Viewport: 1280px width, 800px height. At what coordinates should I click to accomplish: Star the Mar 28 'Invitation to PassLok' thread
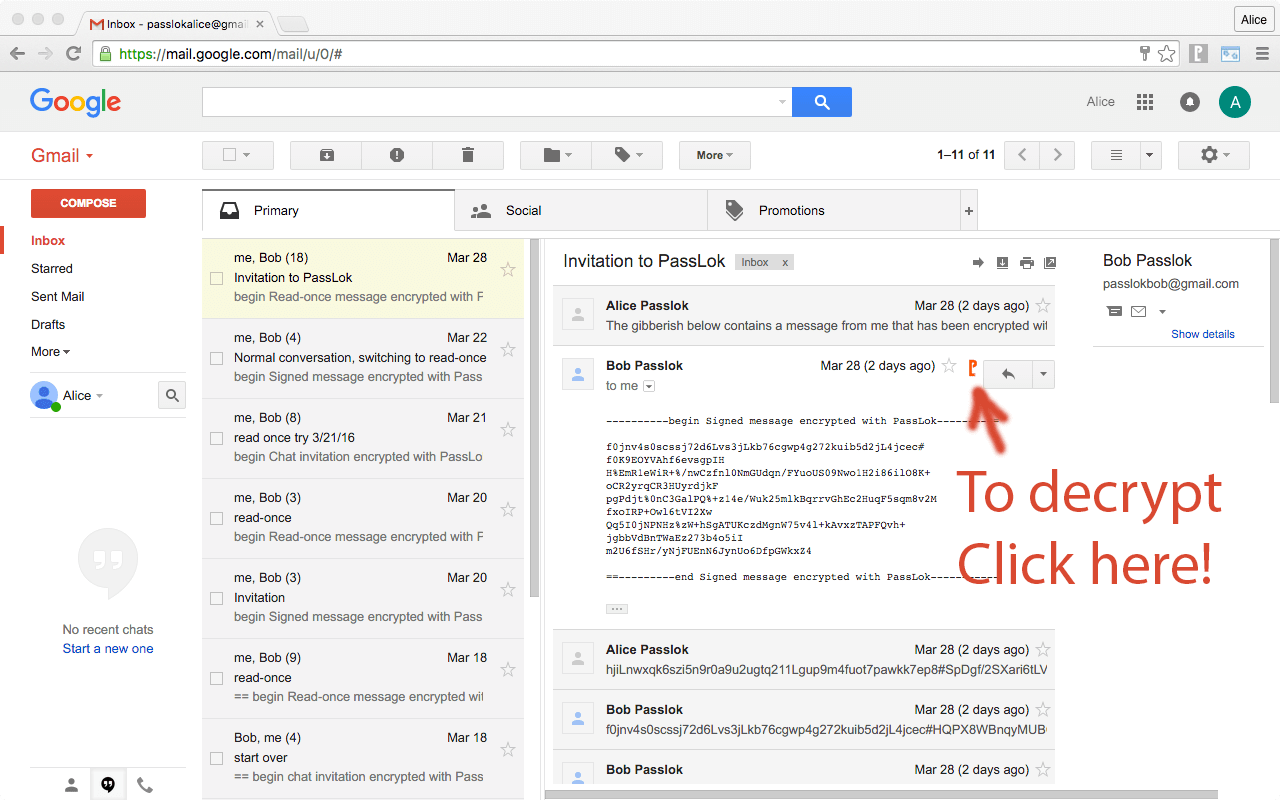click(x=508, y=269)
